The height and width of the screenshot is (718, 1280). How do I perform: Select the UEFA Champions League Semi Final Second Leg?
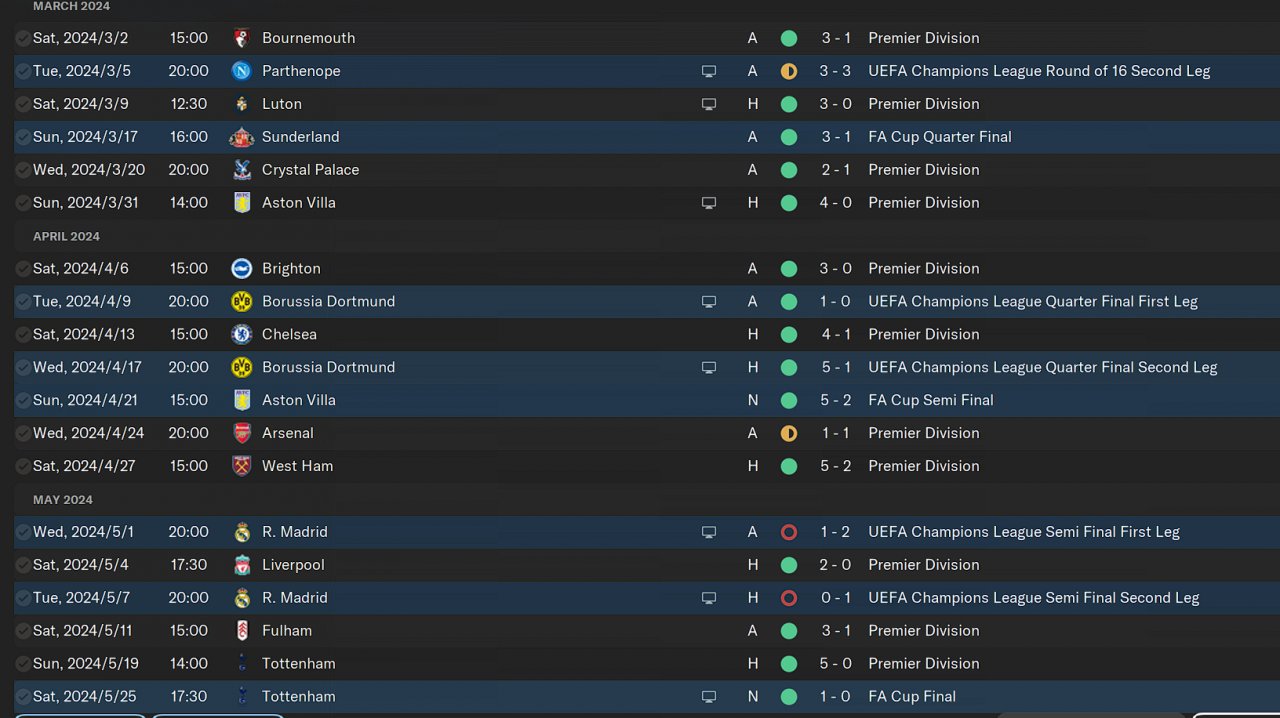(x=1033, y=598)
